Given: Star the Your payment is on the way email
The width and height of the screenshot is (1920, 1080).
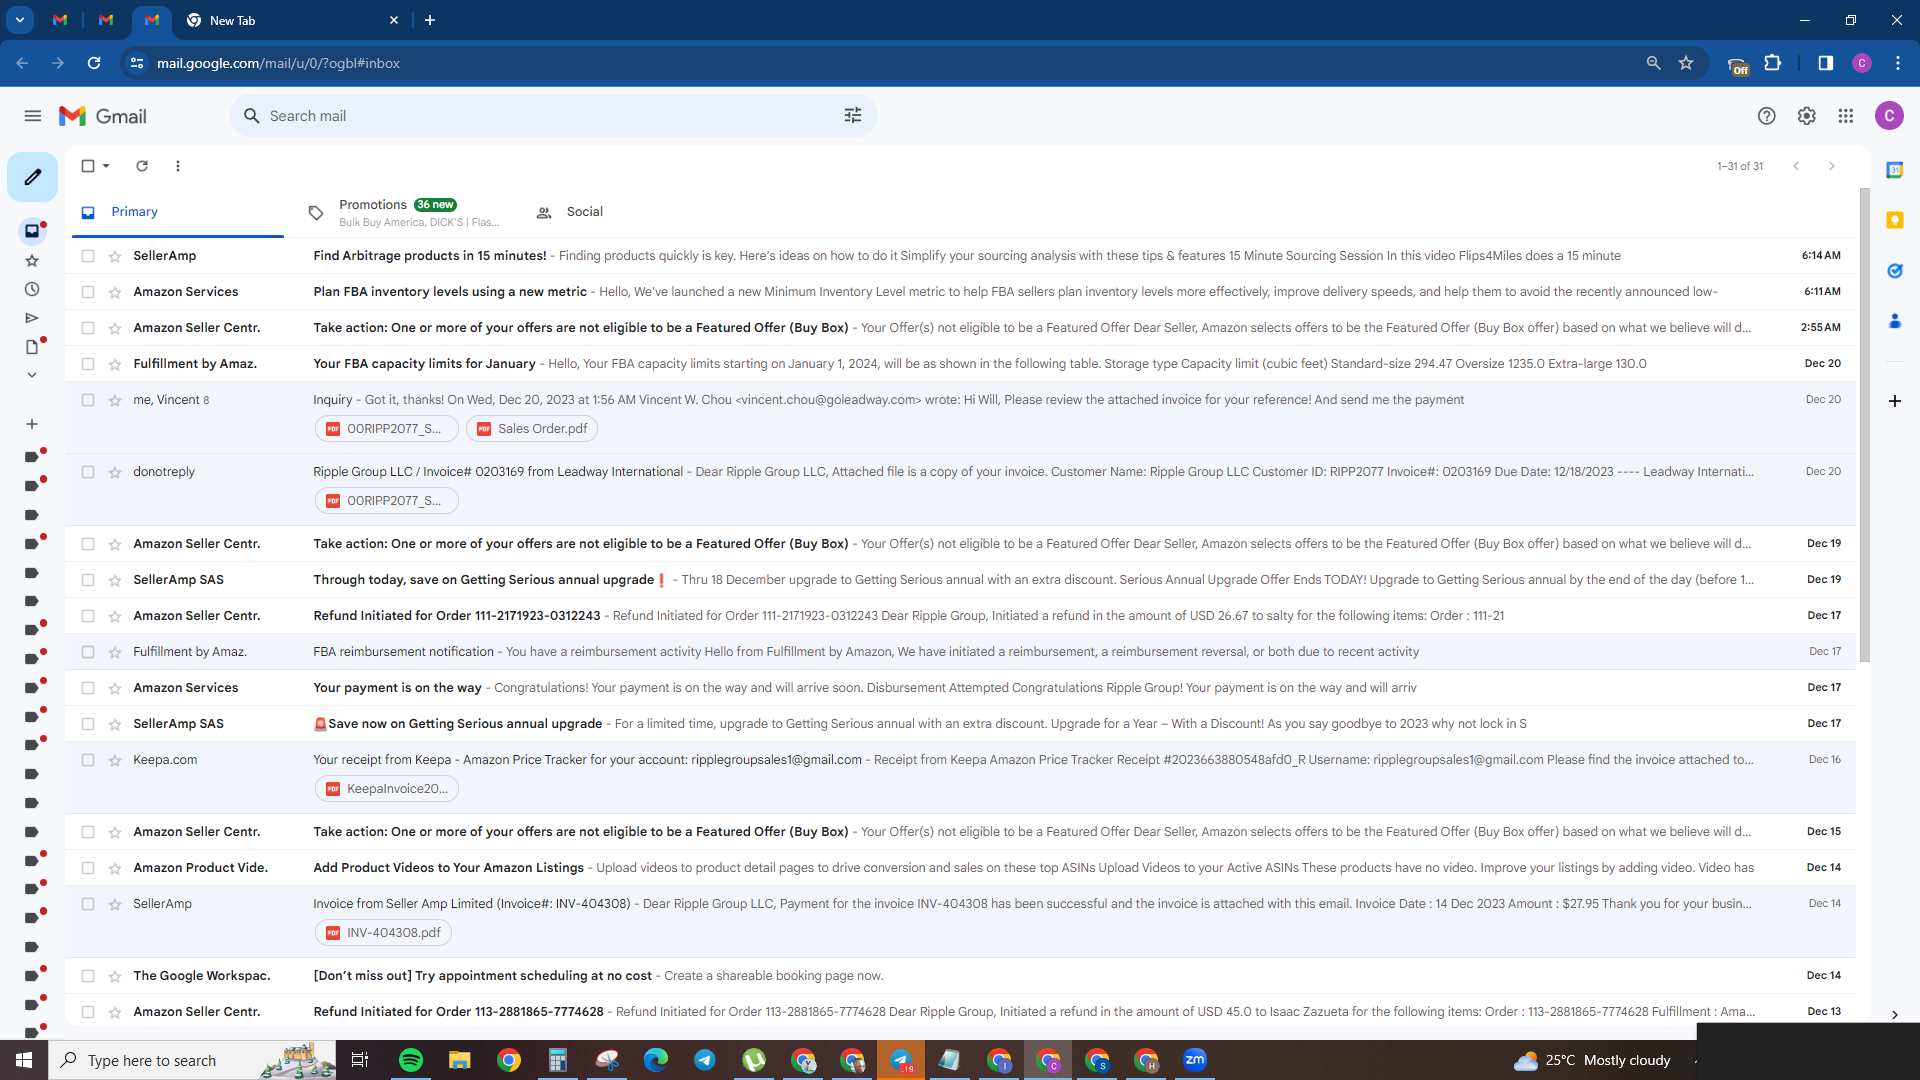Looking at the screenshot, I should [115, 688].
